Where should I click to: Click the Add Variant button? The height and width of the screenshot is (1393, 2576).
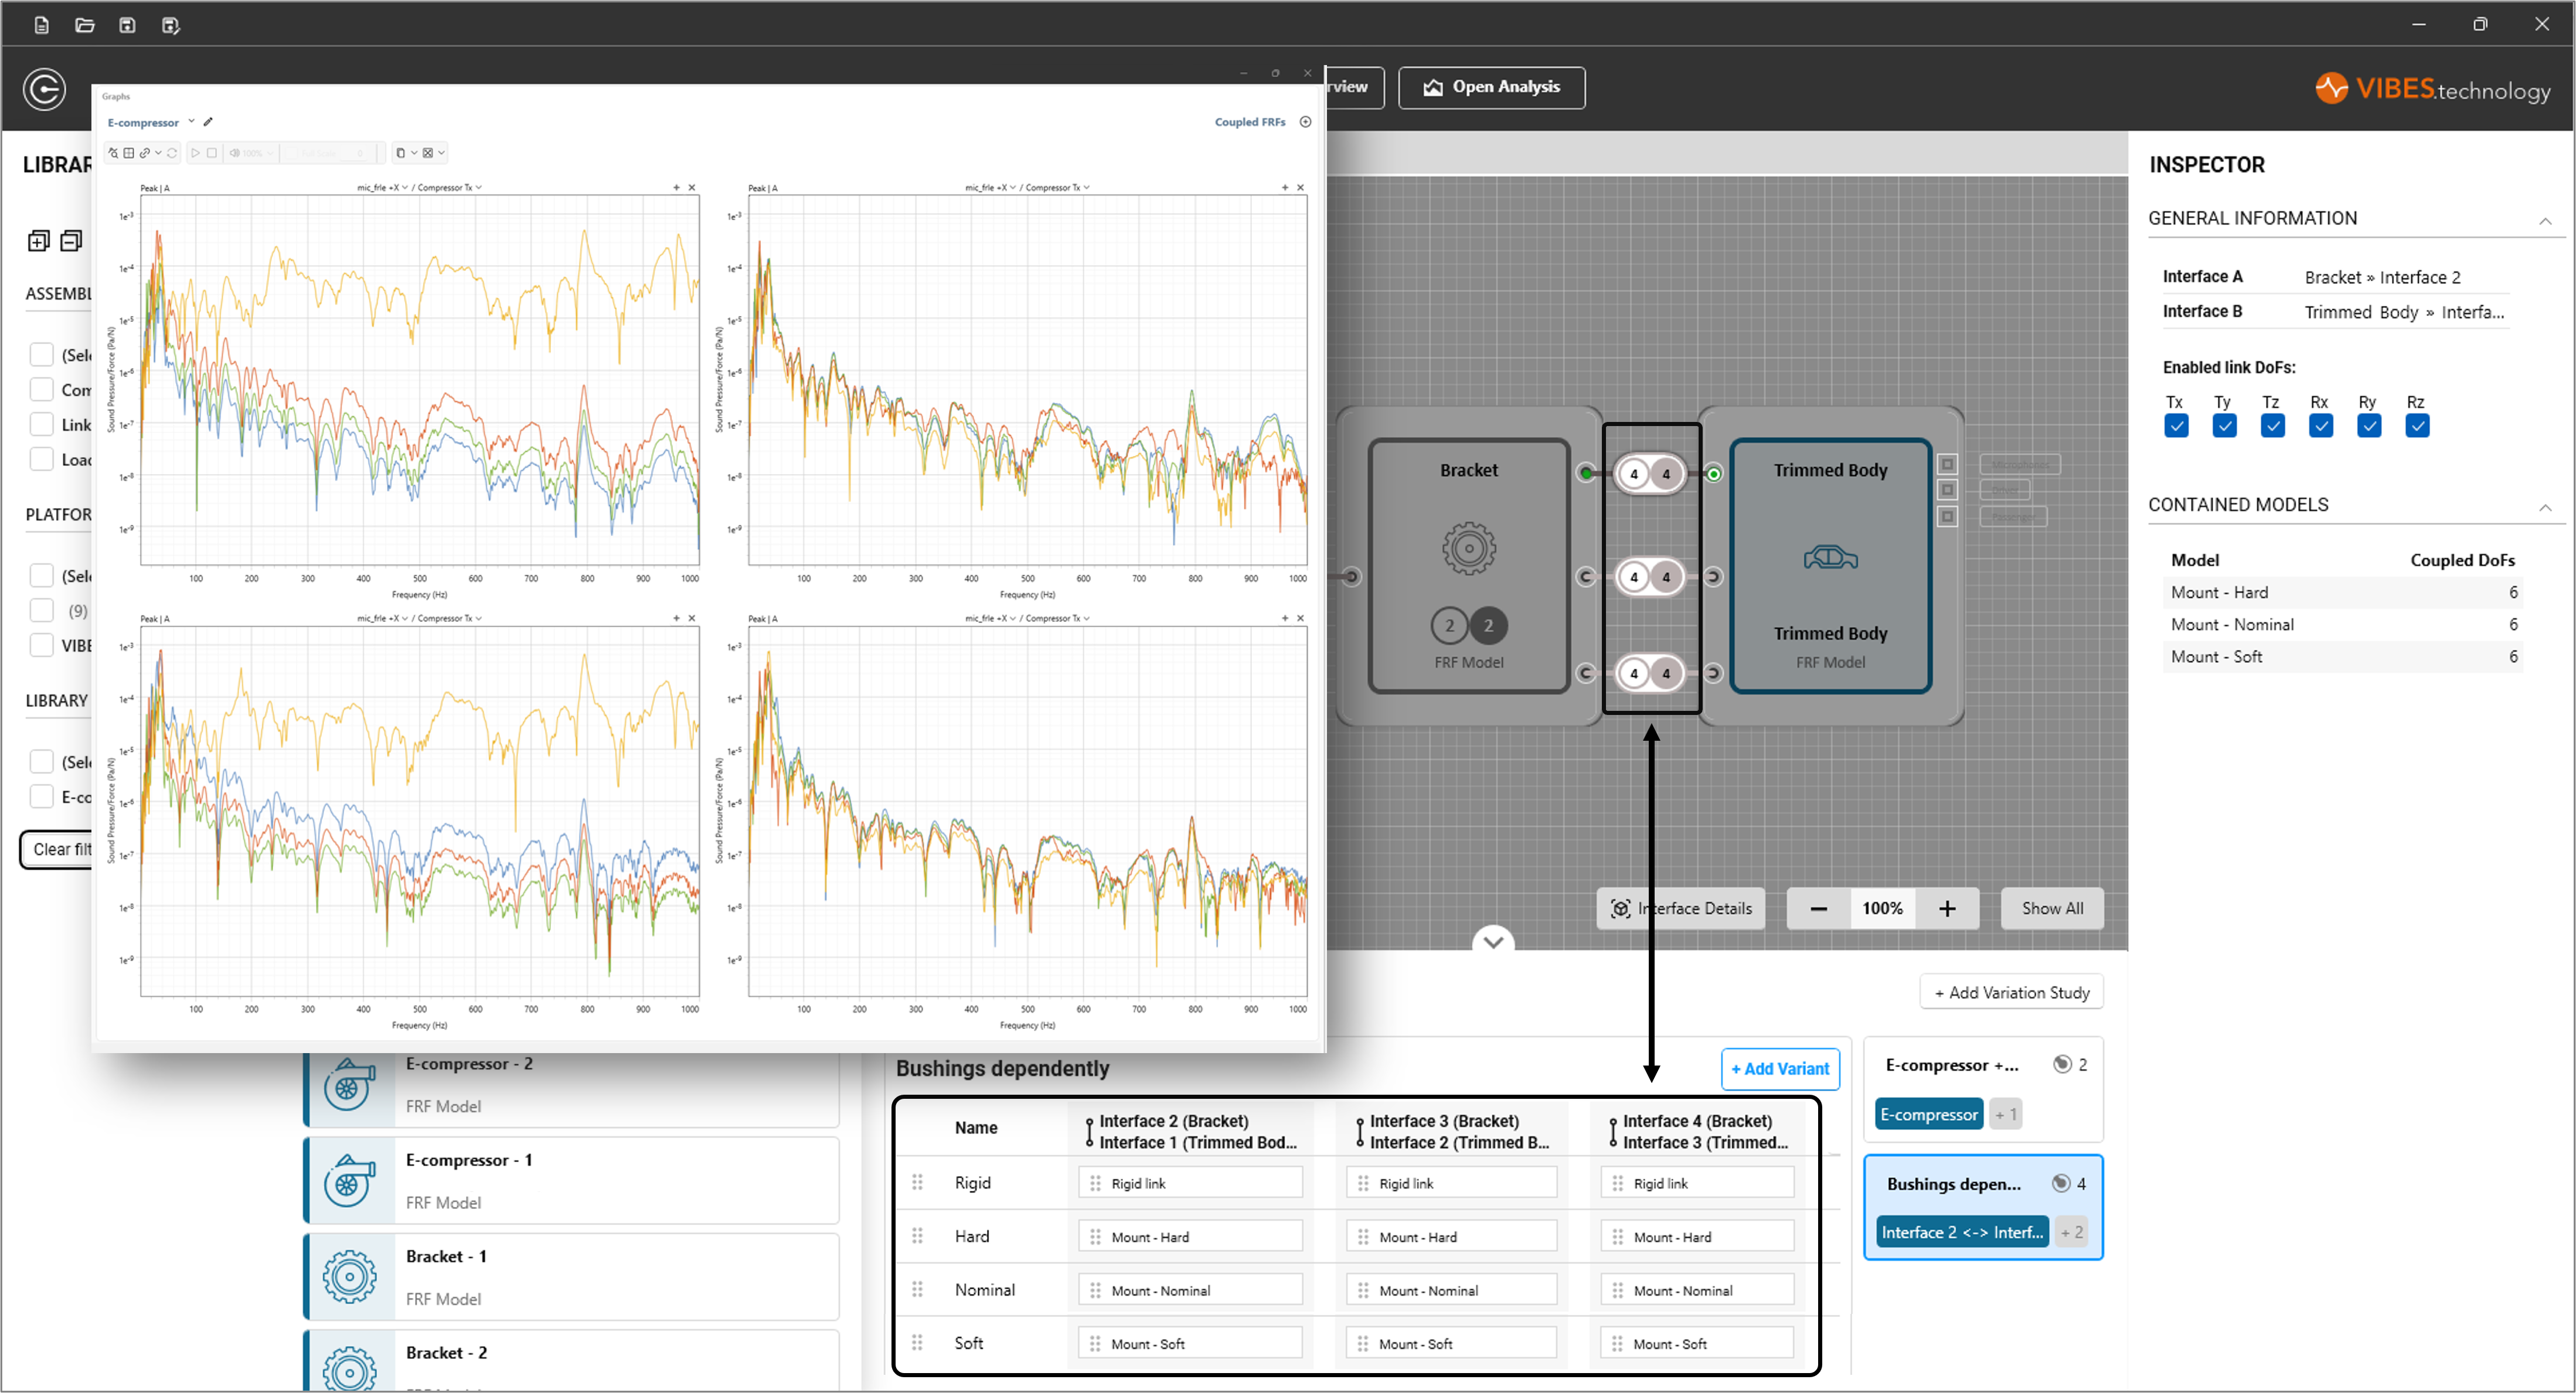(x=1780, y=1068)
